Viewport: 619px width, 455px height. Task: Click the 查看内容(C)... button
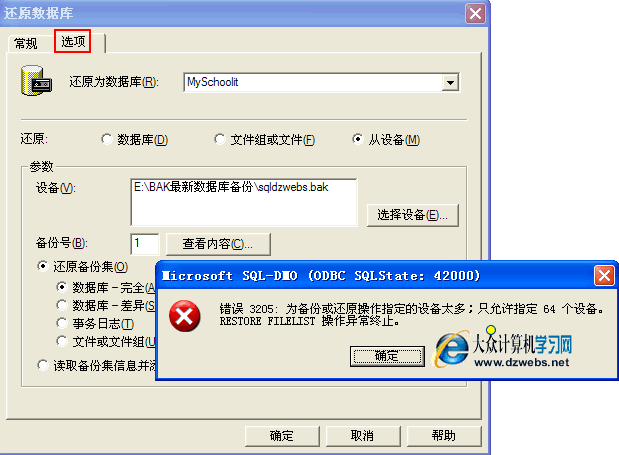point(218,244)
